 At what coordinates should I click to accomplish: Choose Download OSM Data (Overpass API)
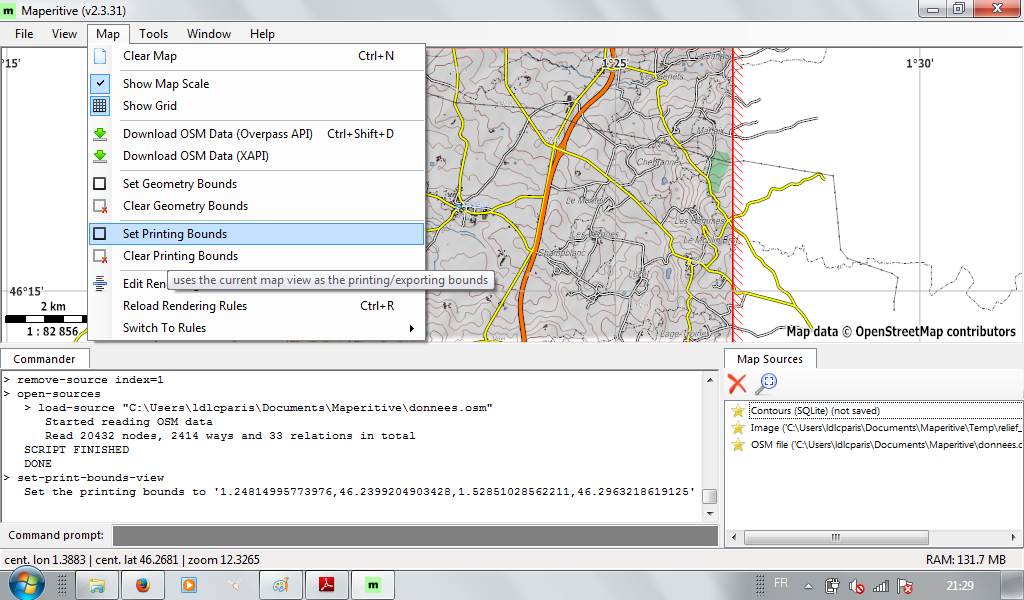pyautogui.click(x=257, y=134)
